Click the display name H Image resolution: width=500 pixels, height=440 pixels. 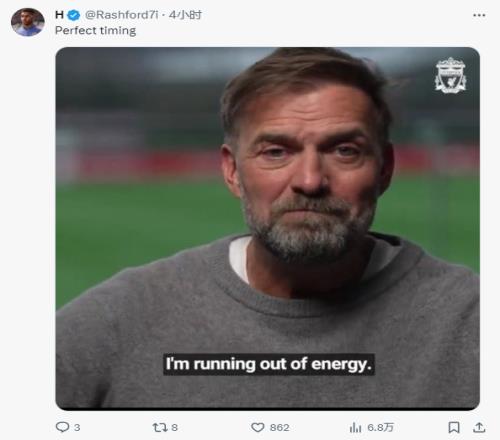[x=59, y=15]
